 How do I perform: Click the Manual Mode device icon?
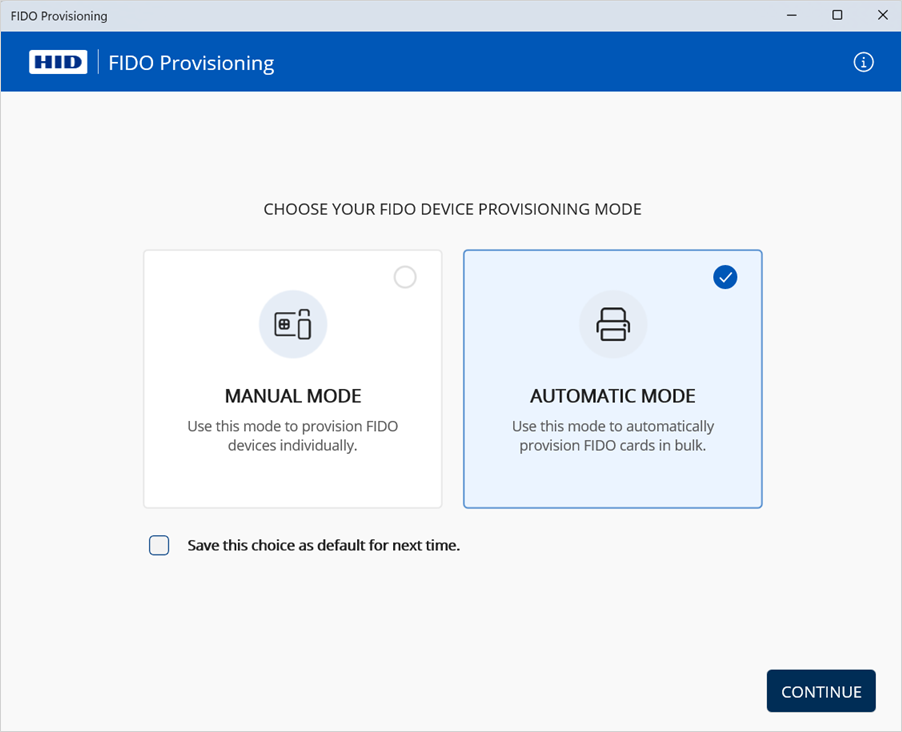tap(293, 324)
